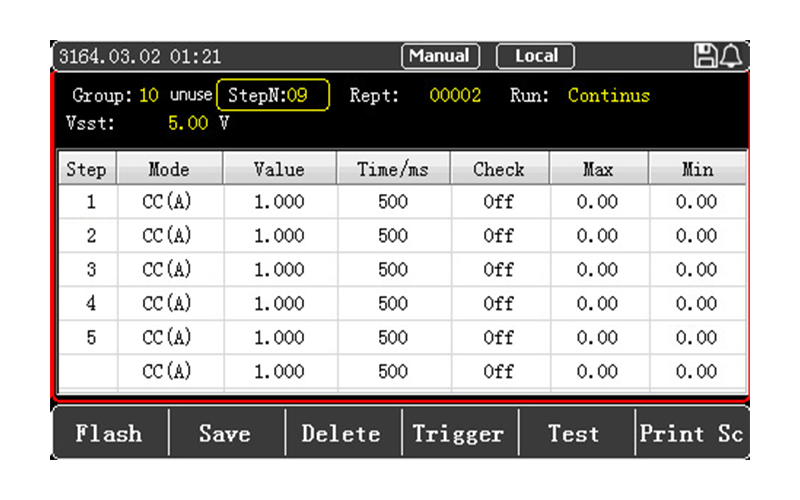Toggle the Check Off cell in step 2
The width and height of the screenshot is (800, 500).
[x=498, y=236]
